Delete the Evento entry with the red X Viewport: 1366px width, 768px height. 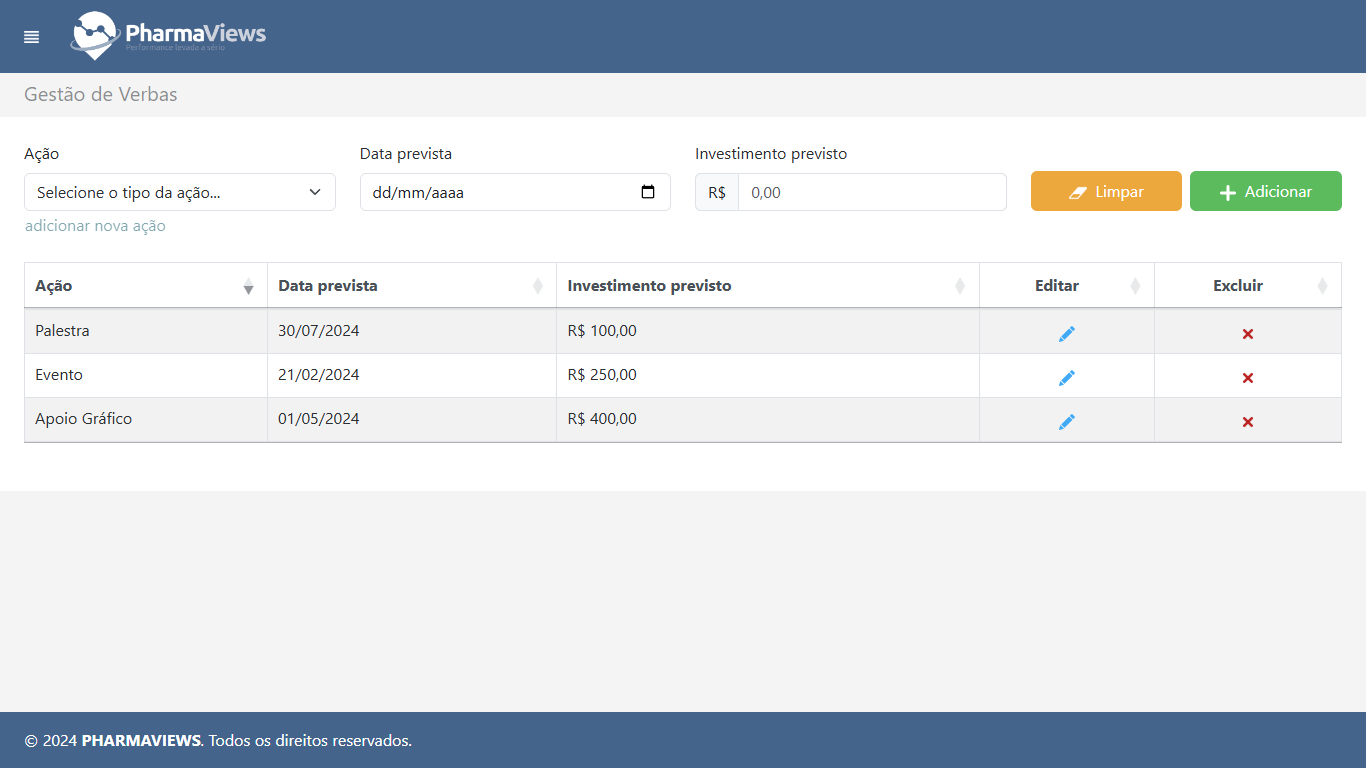[x=1247, y=378]
